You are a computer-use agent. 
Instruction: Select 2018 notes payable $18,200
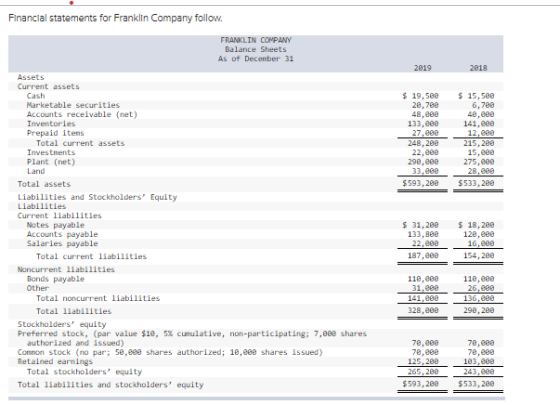point(476,225)
